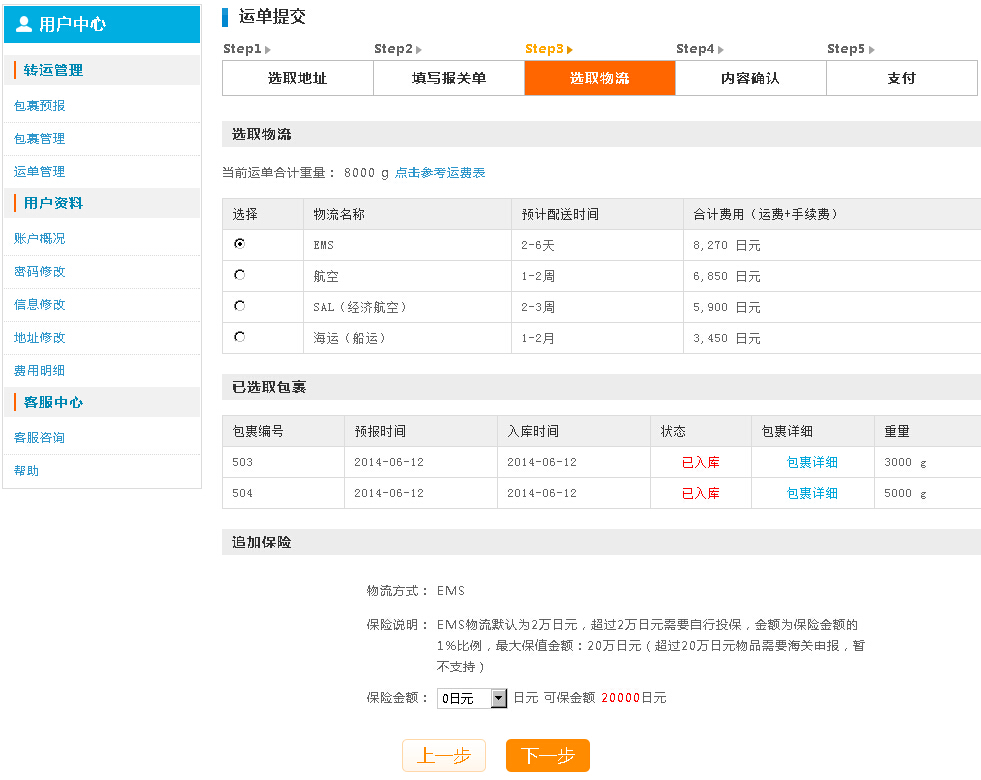Screen dimensions: 981x780
Task: Click the user icon beside 用户中心
Action: coord(24,24)
